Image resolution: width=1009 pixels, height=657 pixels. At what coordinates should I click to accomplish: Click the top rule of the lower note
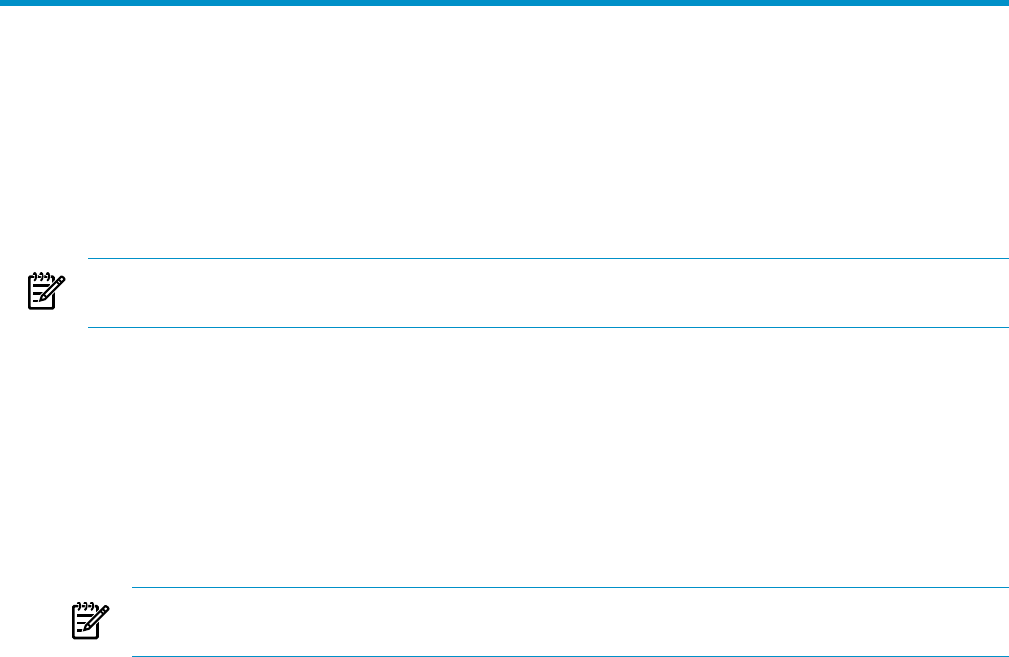pos(570,588)
